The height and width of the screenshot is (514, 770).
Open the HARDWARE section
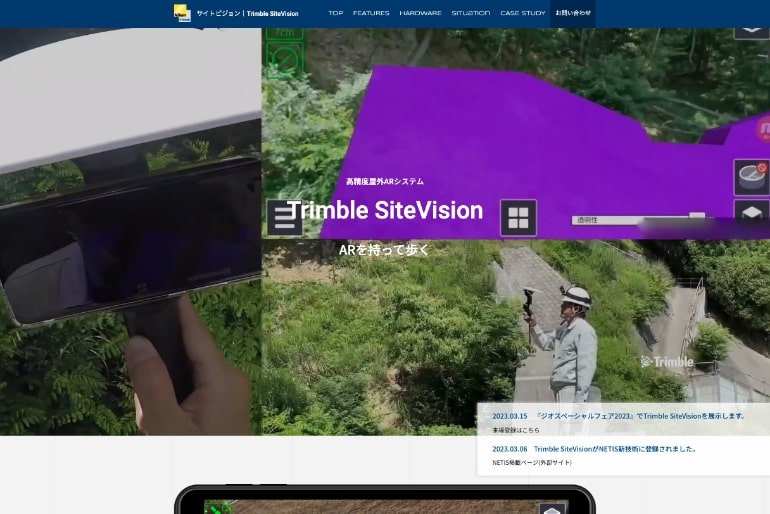420,13
